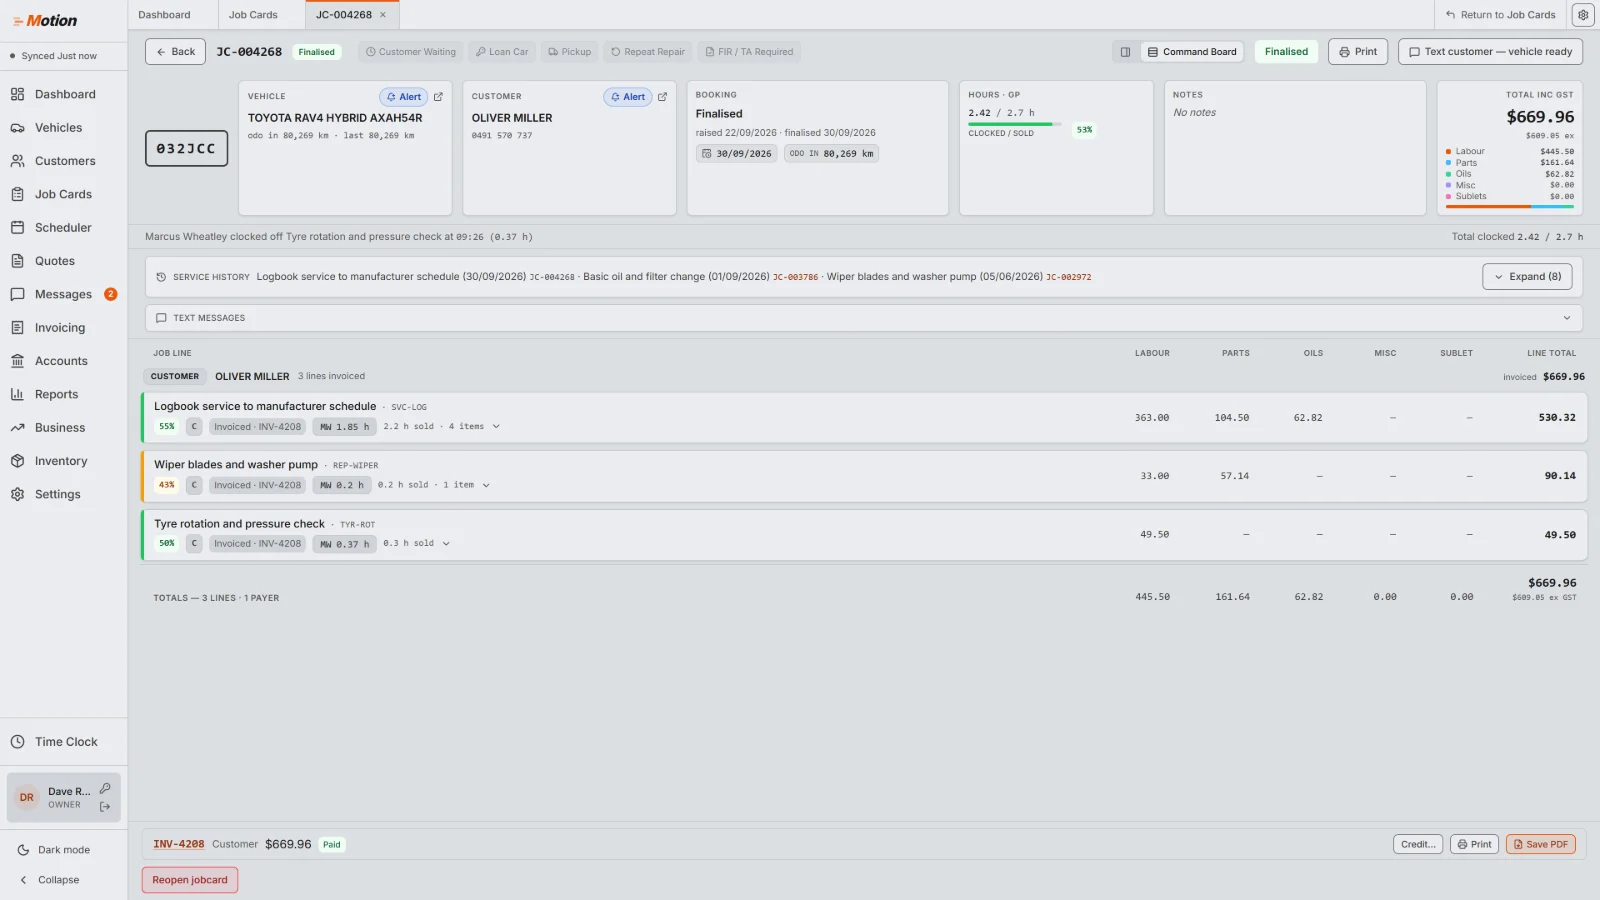Toggle the Loan Car flag
This screenshot has width=1600, height=900.
tap(502, 52)
